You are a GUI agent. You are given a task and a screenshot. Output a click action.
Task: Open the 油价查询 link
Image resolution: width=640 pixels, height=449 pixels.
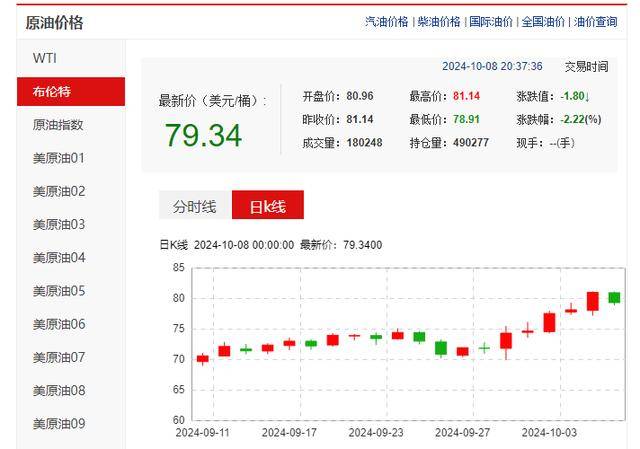[x=596, y=22]
